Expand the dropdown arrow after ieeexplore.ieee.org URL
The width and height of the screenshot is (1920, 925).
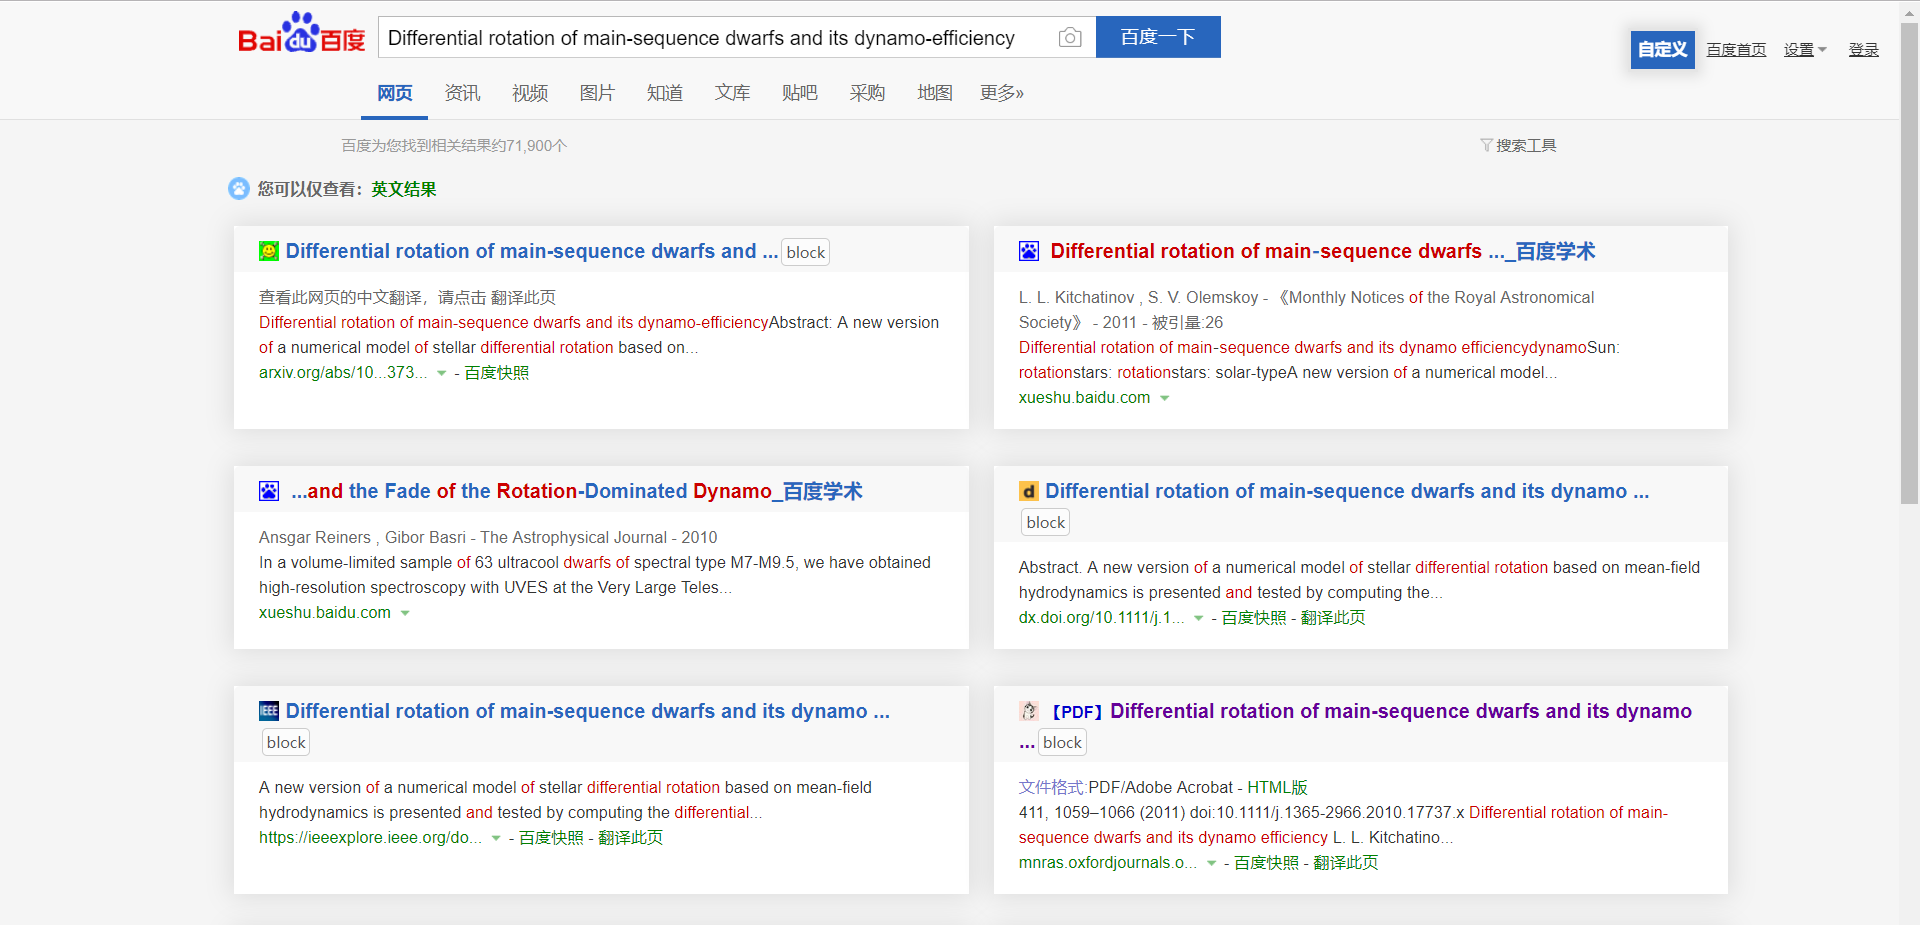point(496,838)
